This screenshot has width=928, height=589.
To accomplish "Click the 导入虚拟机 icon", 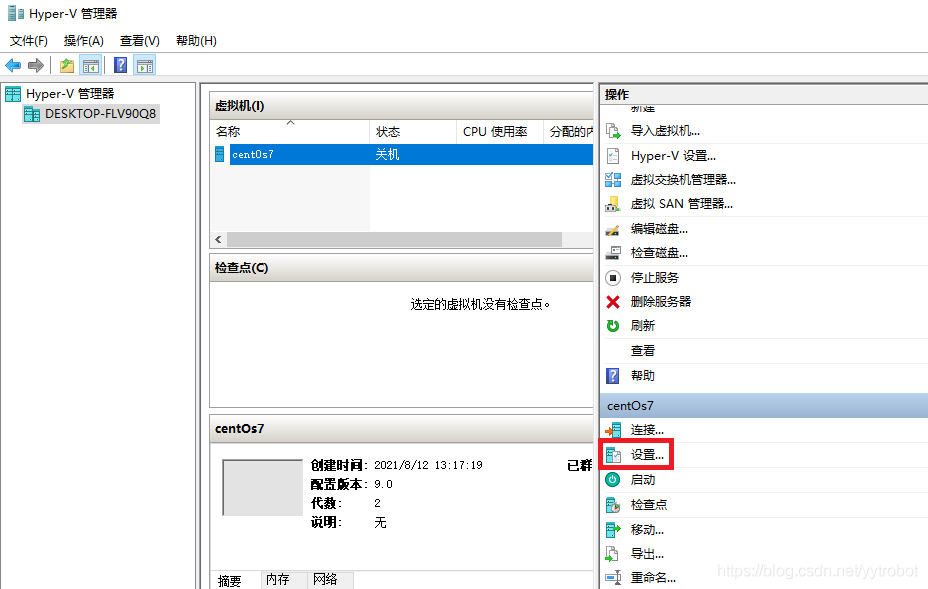I will (x=613, y=131).
